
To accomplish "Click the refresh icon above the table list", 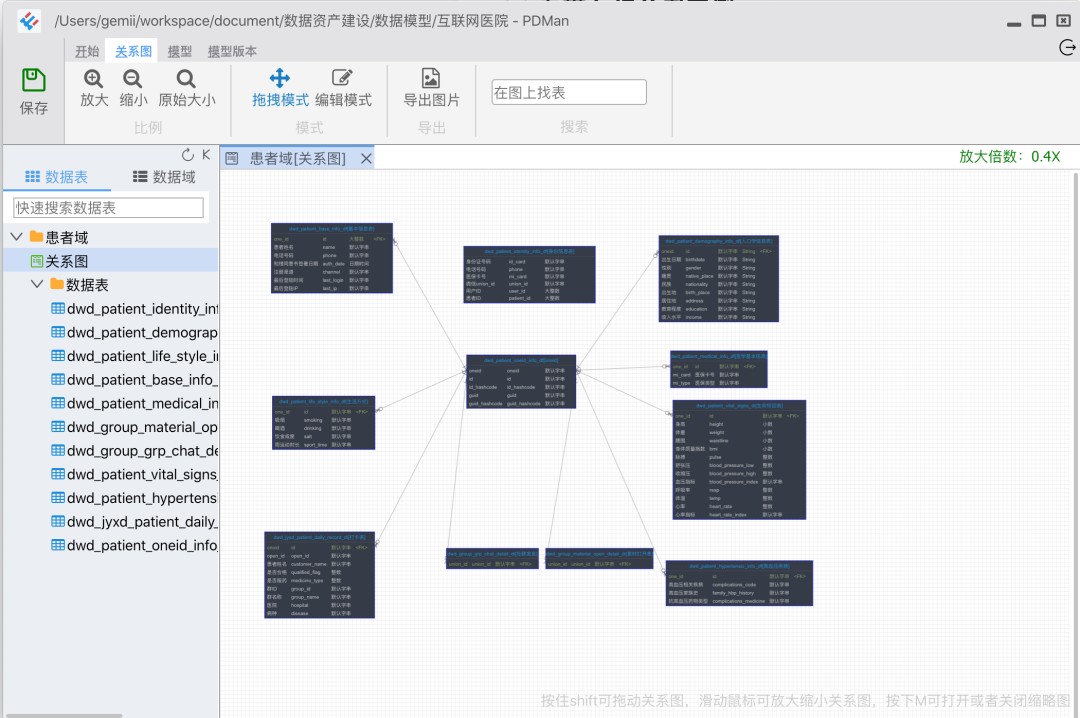I will (x=187, y=155).
